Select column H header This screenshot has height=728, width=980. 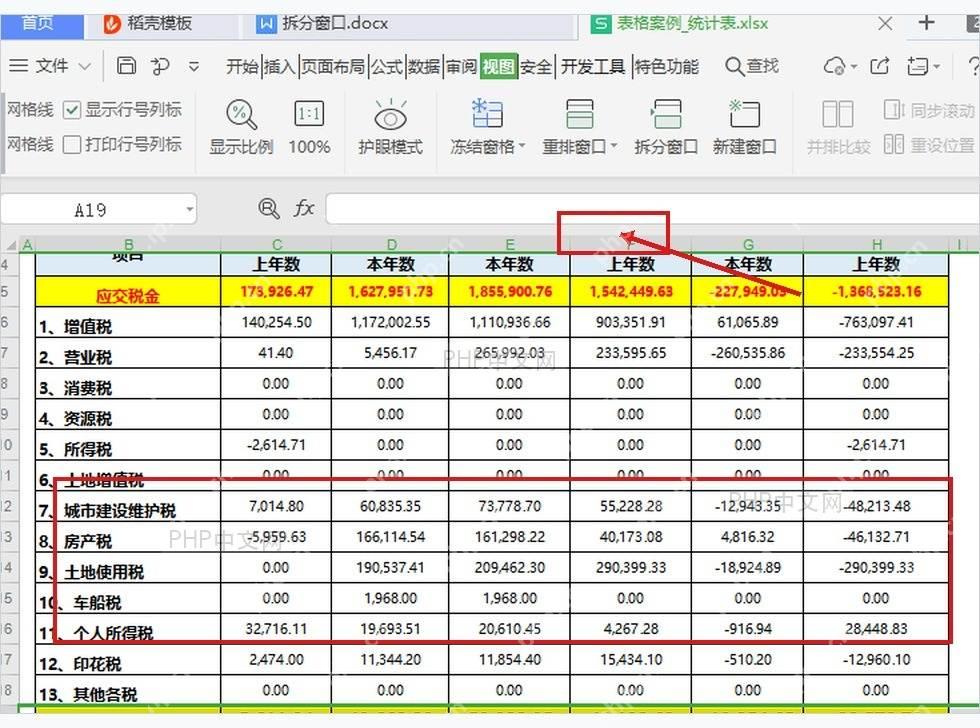[876, 244]
